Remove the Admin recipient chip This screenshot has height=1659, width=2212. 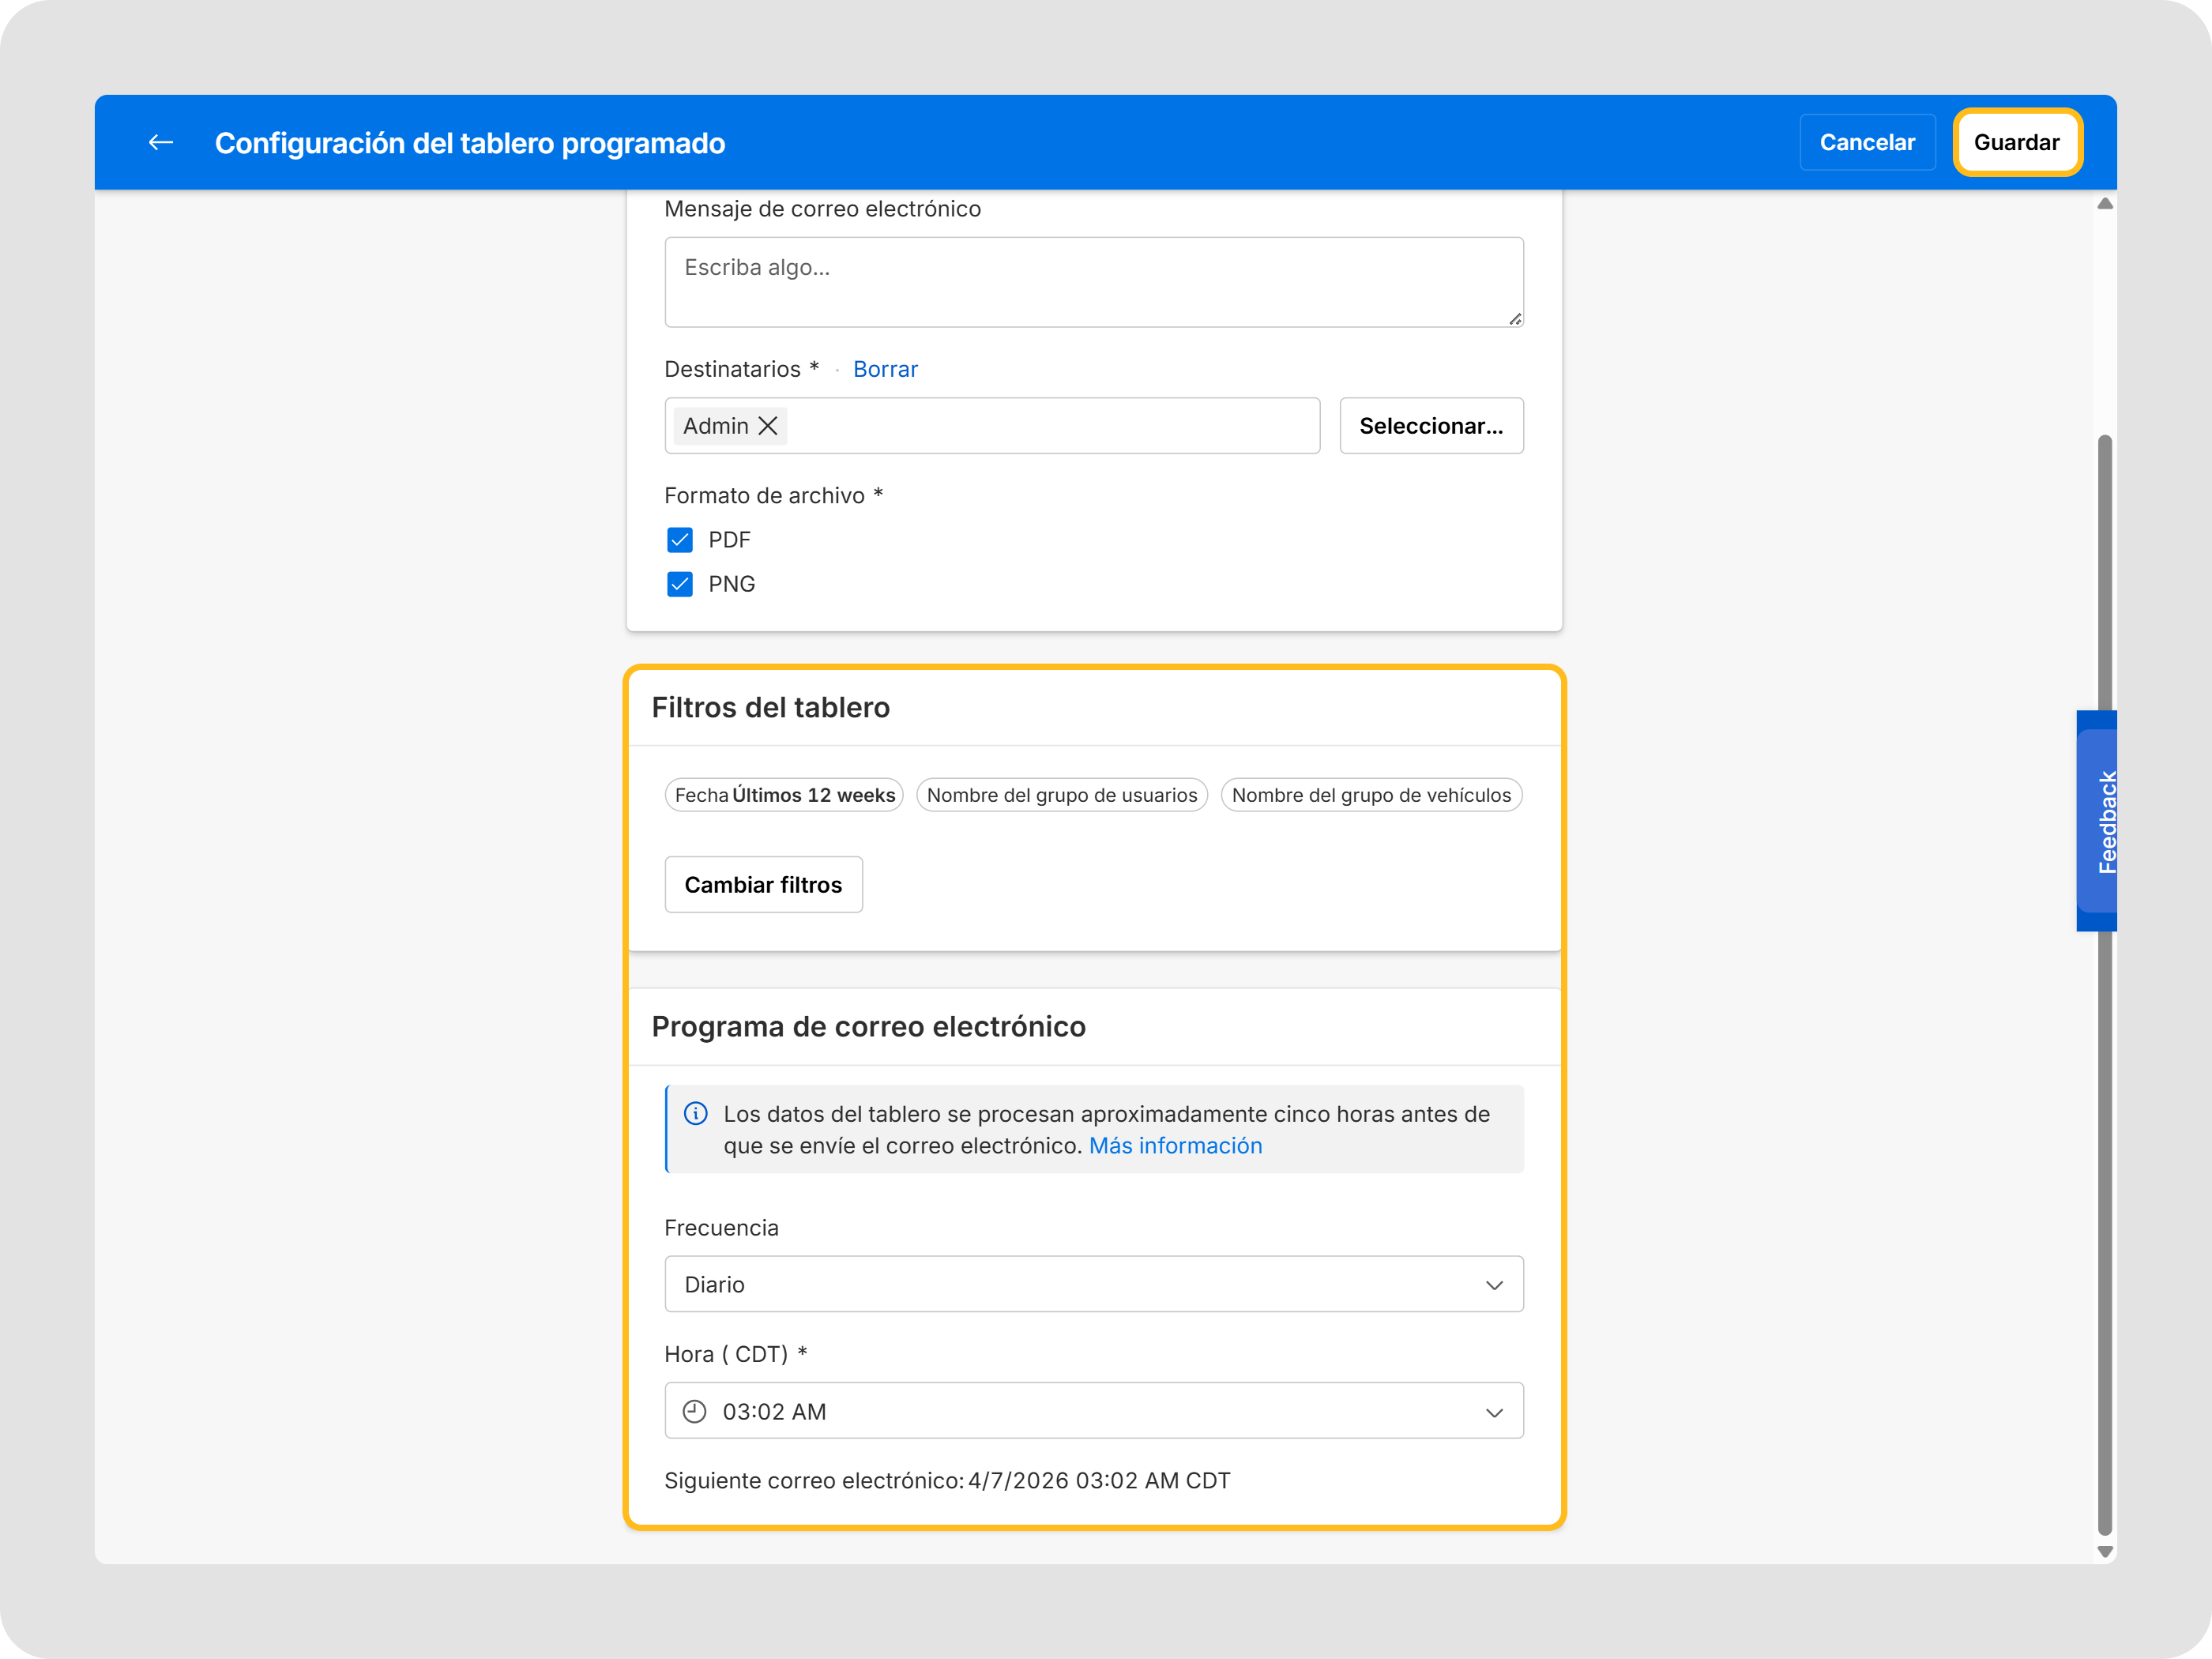tap(767, 425)
